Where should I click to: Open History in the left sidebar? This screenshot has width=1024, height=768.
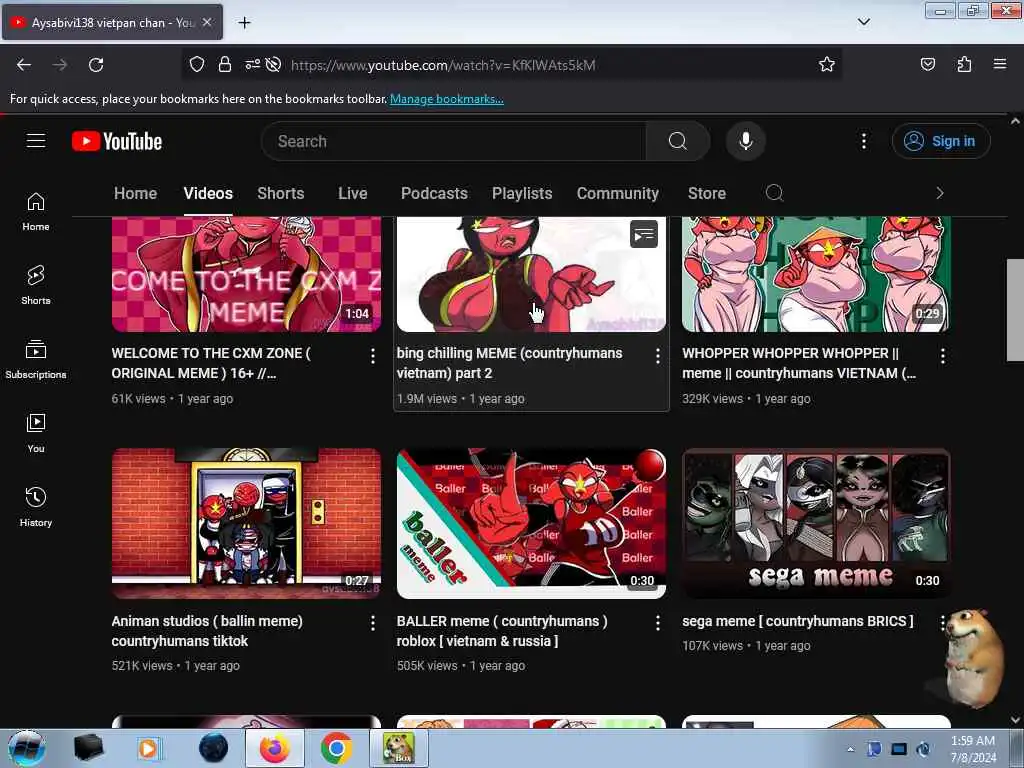[x=36, y=507]
